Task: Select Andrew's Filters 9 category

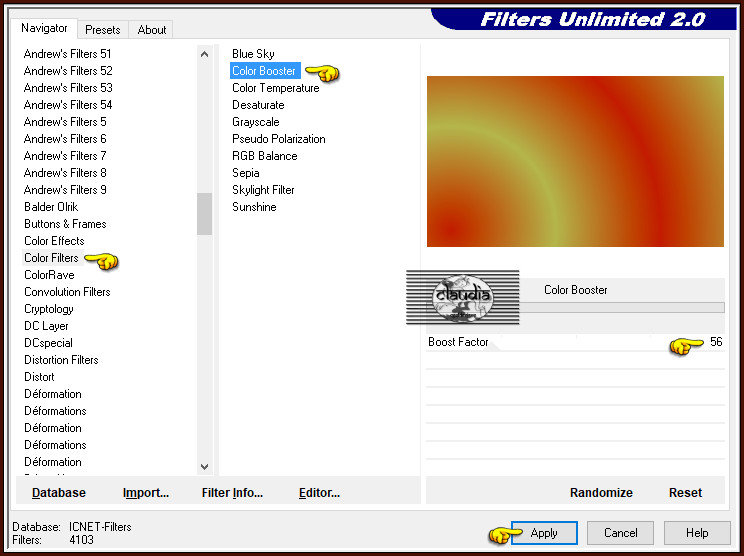Action: [65, 190]
